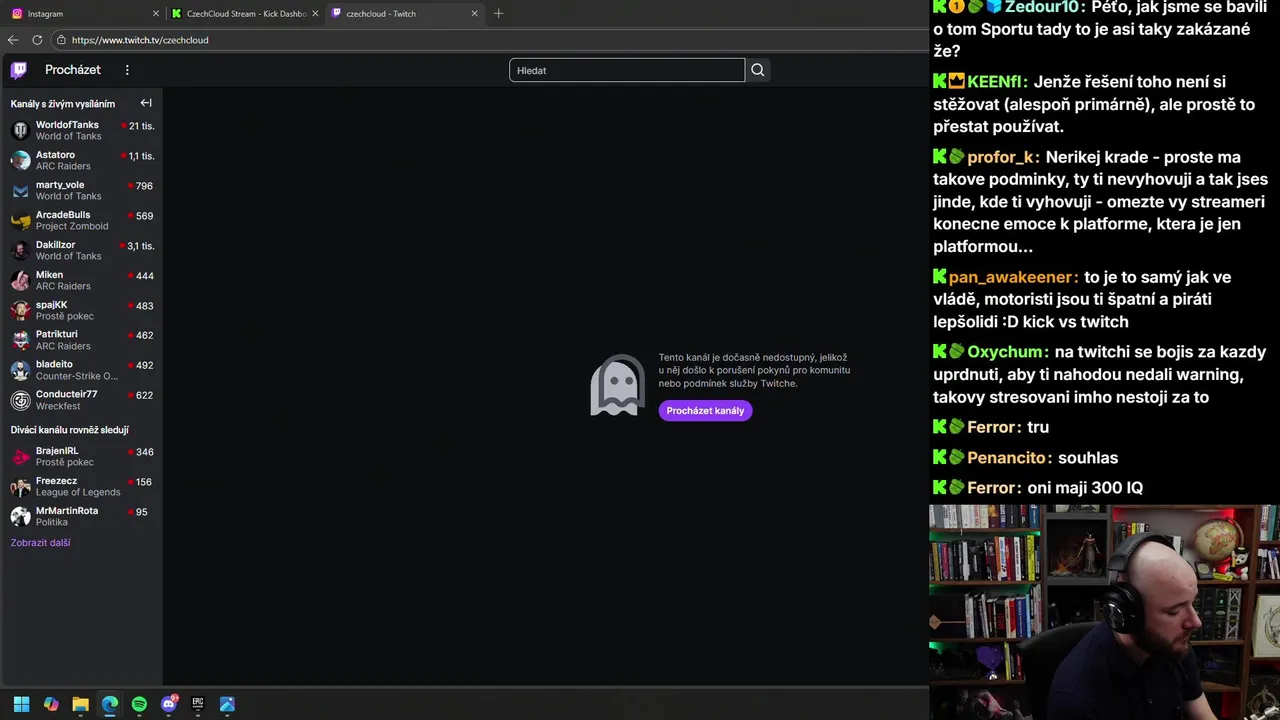Viewport: 1280px width, 720px height.
Task: Click the KEENfl username in chat
Action: [992, 82]
